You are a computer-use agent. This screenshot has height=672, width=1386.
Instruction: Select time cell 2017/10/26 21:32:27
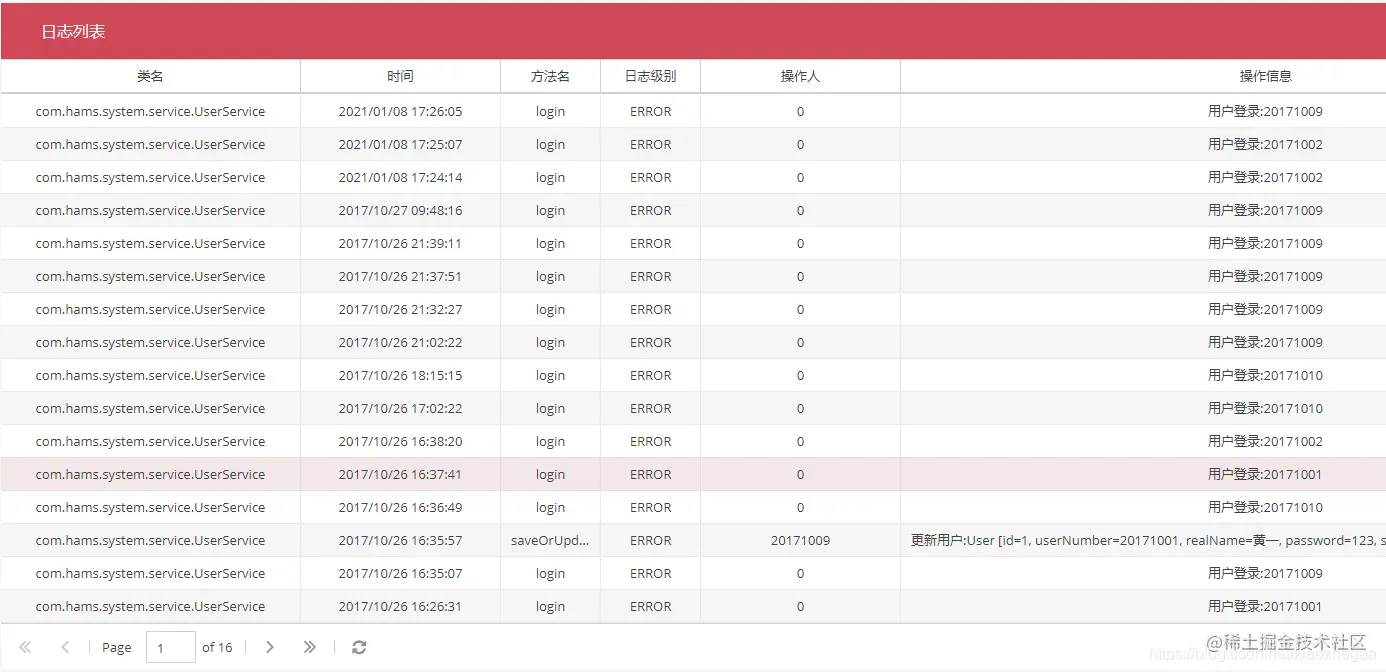point(400,309)
